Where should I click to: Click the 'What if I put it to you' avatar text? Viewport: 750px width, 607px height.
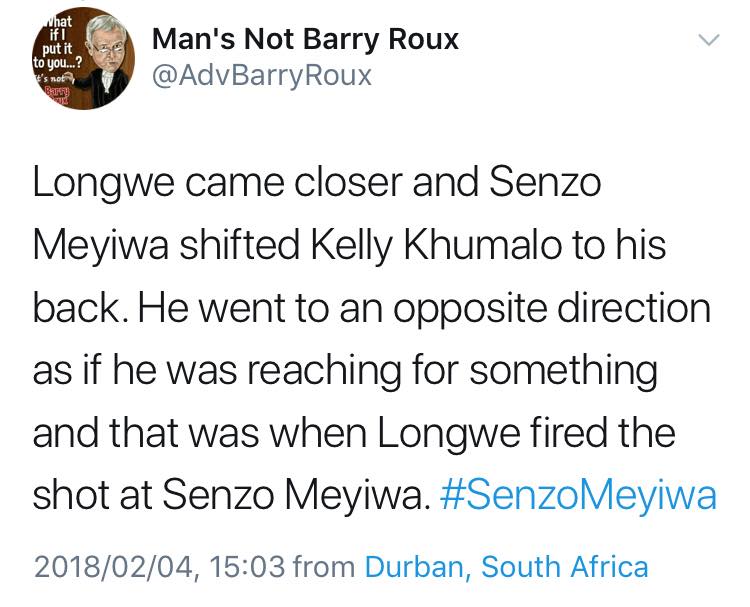pyautogui.click(x=57, y=42)
